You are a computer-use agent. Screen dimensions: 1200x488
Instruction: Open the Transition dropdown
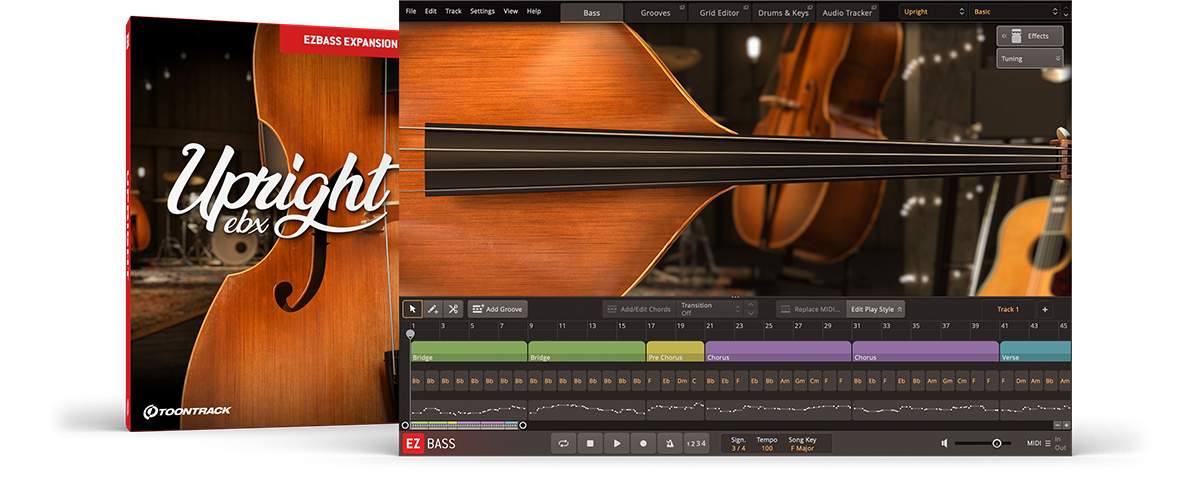(x=709, y=309)
